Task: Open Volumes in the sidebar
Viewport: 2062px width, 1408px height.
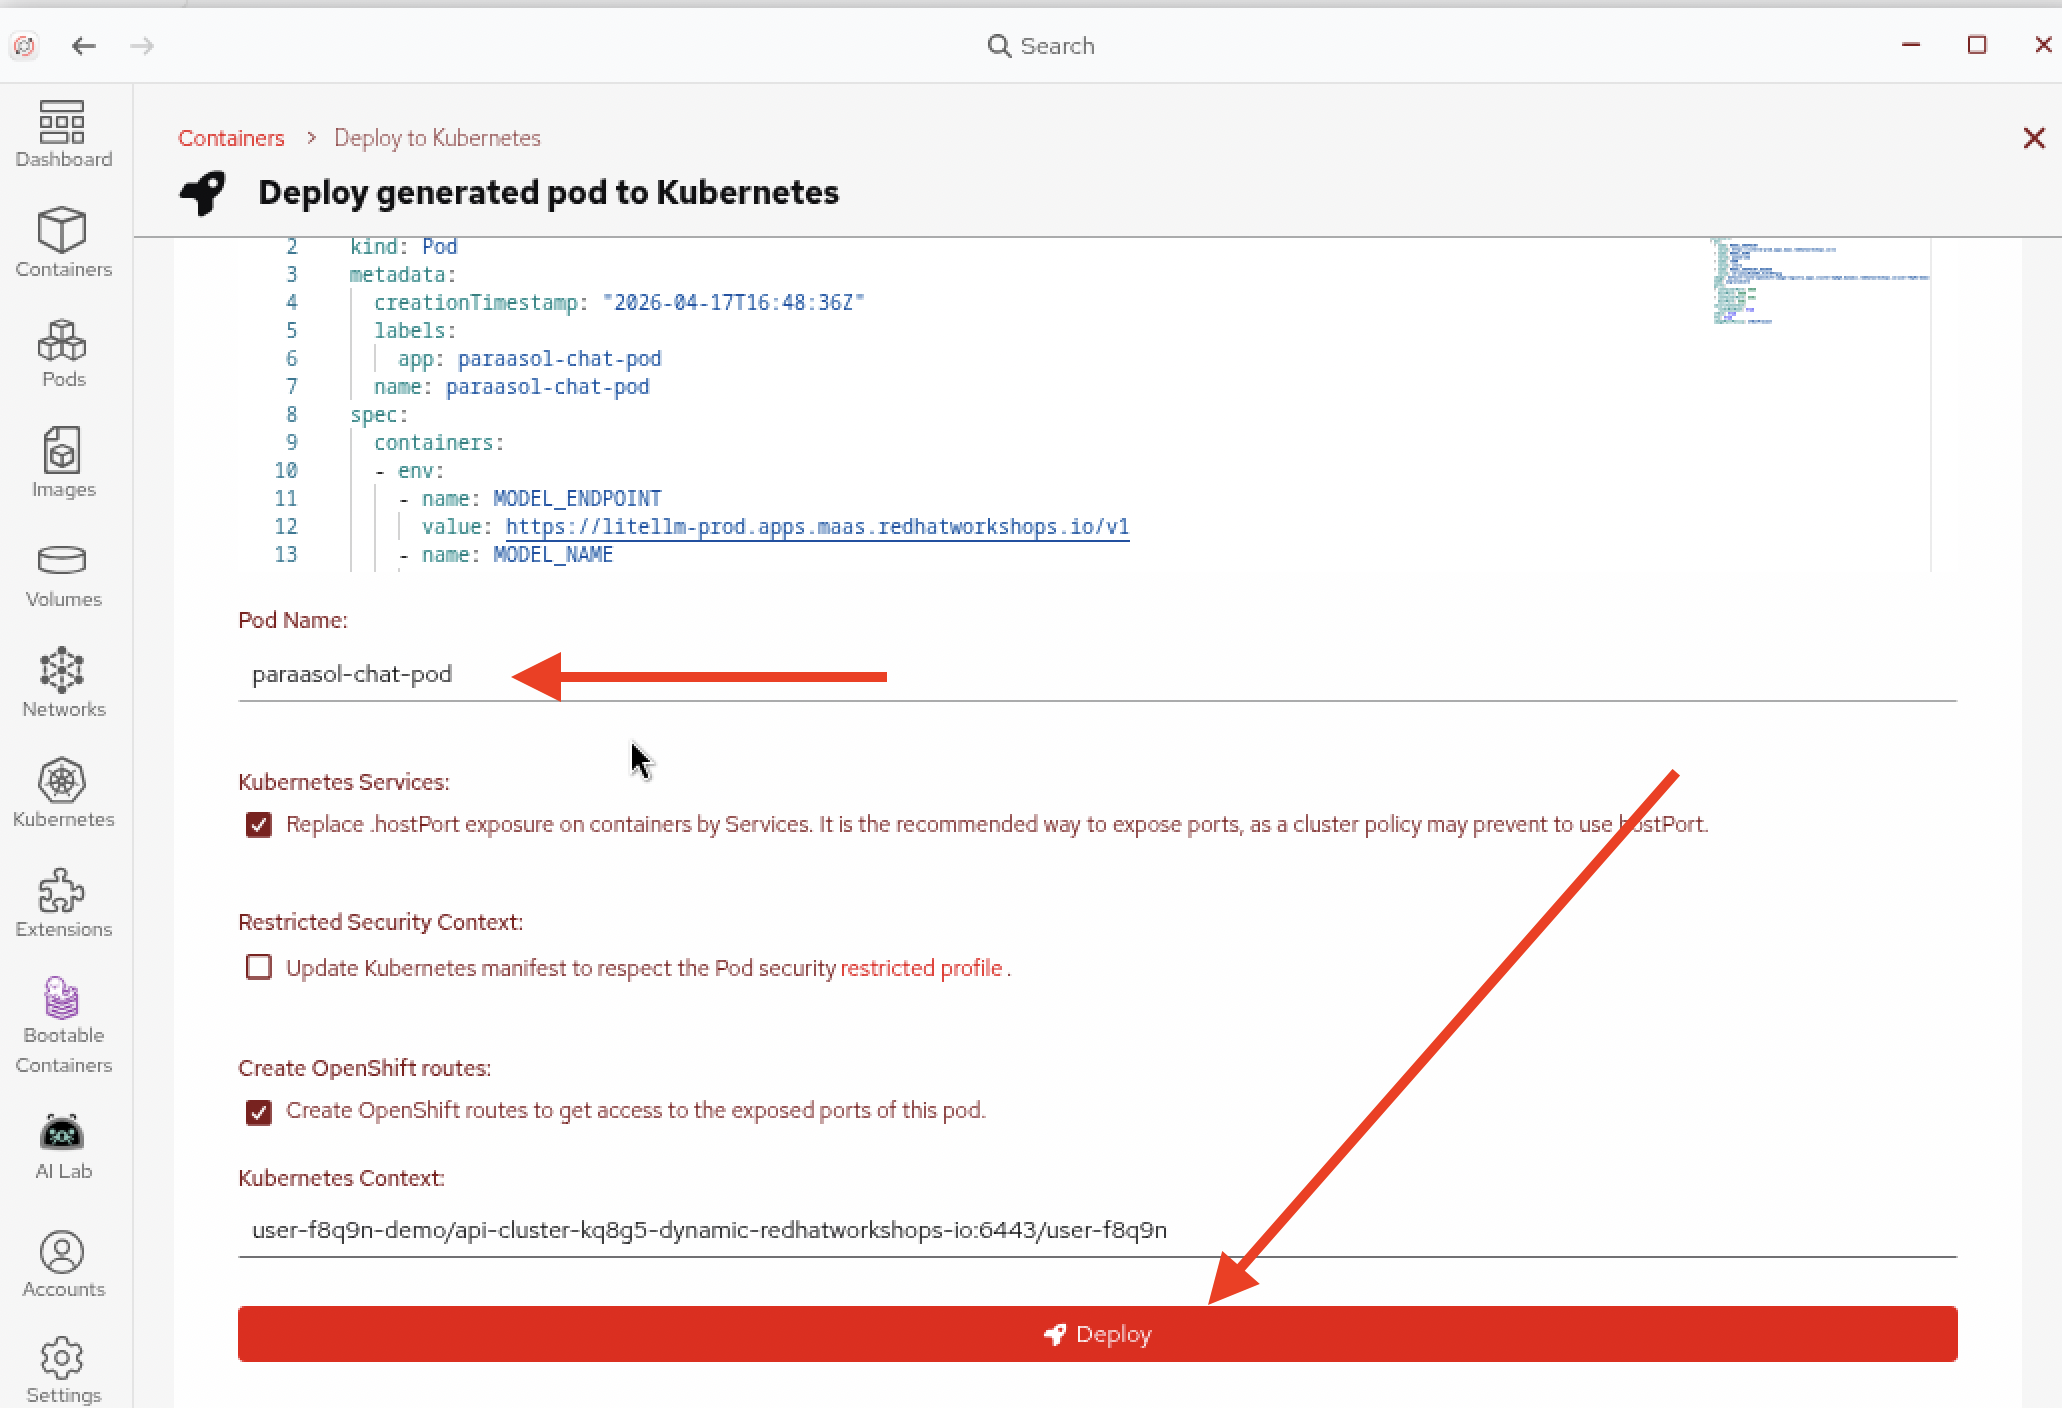Action: click(x=63, y=573)
